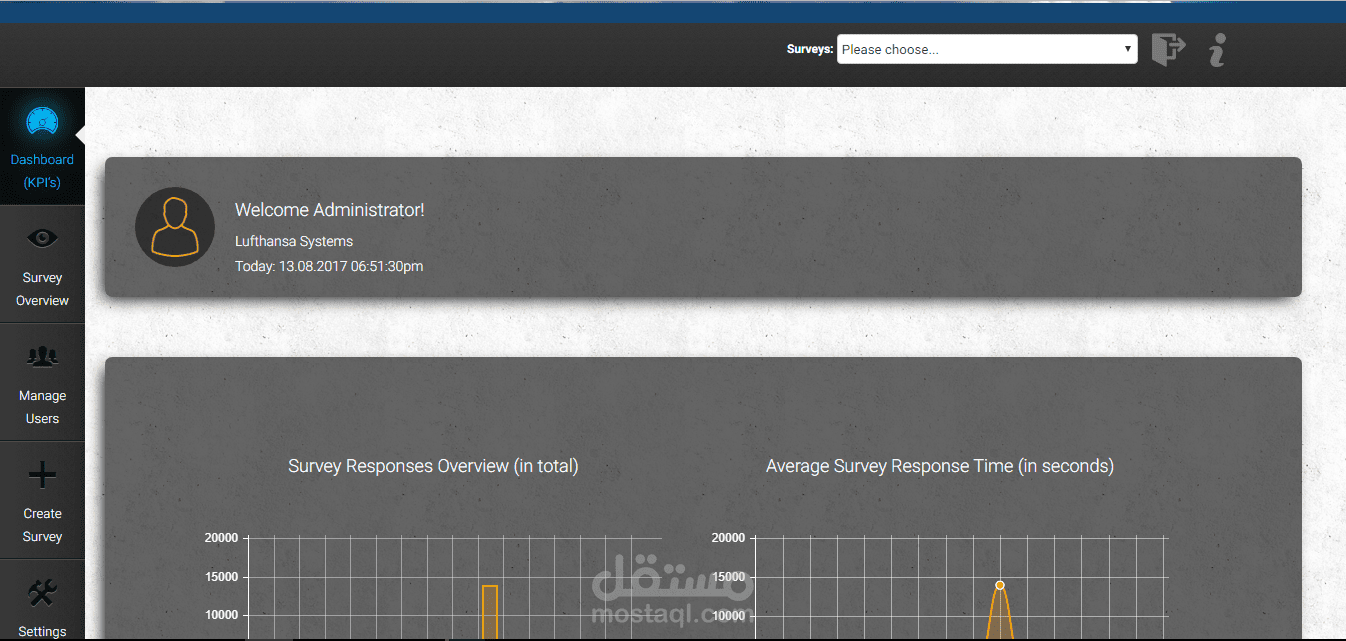Click the Settings tools icon
This screenshot has height=641, width=1346.
tap(42, 593)
